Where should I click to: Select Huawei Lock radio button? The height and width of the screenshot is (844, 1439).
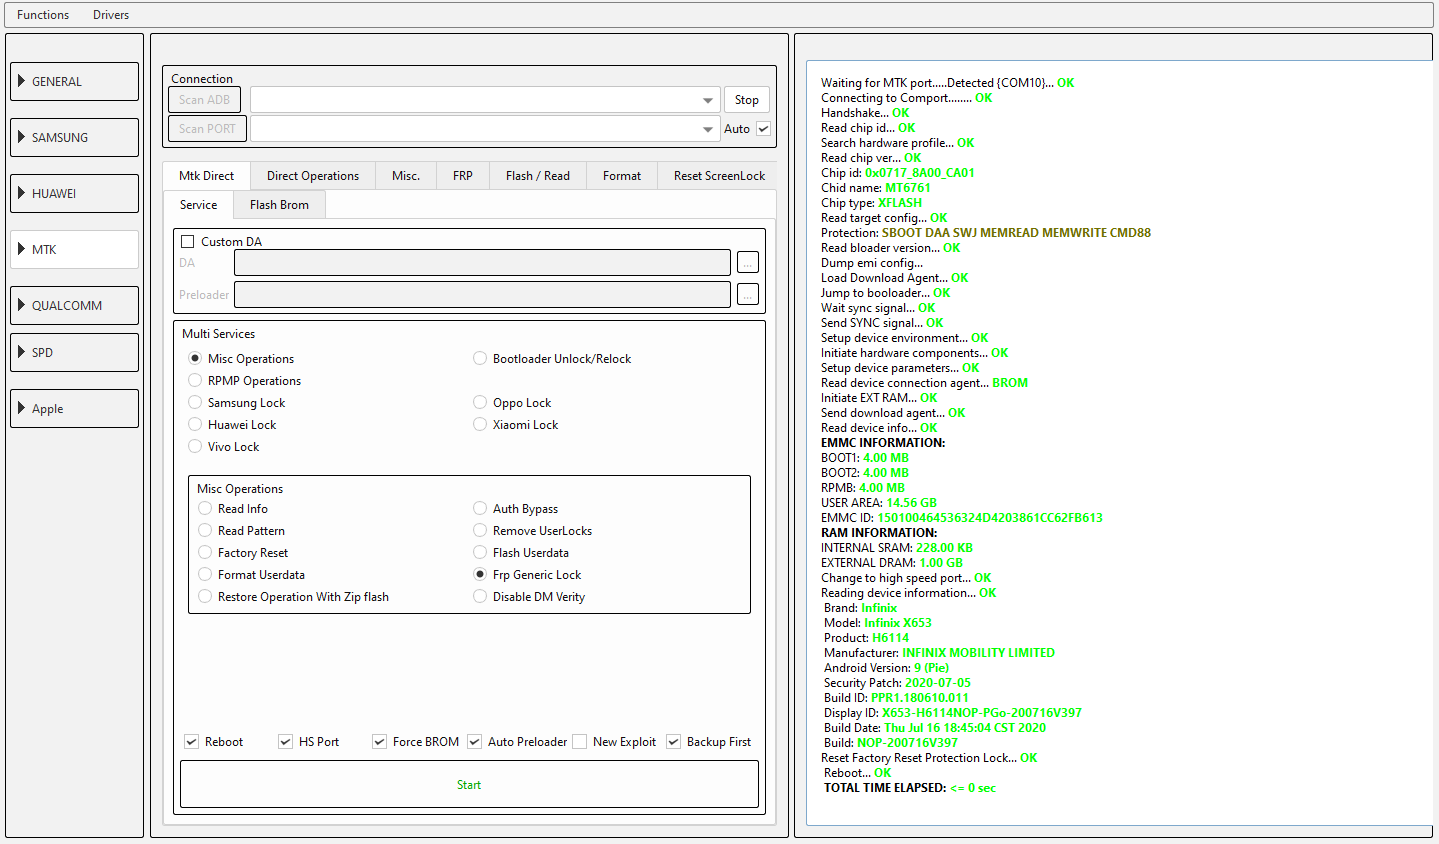tap(195, 425)
